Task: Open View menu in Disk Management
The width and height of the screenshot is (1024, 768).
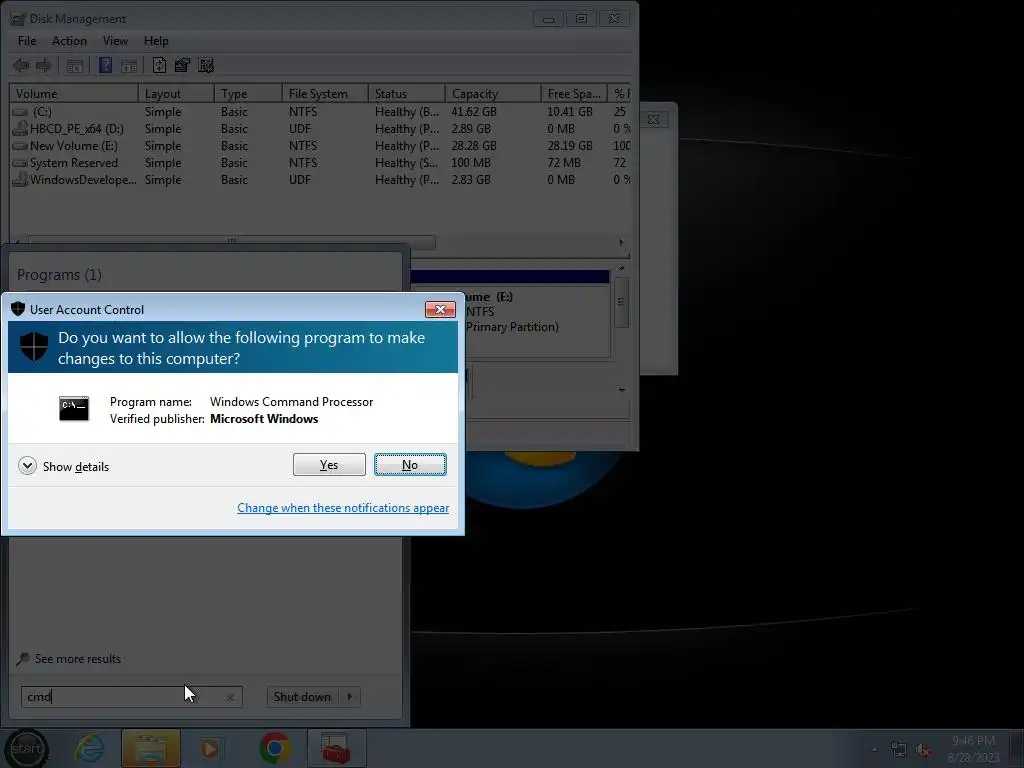Action: 115,40
